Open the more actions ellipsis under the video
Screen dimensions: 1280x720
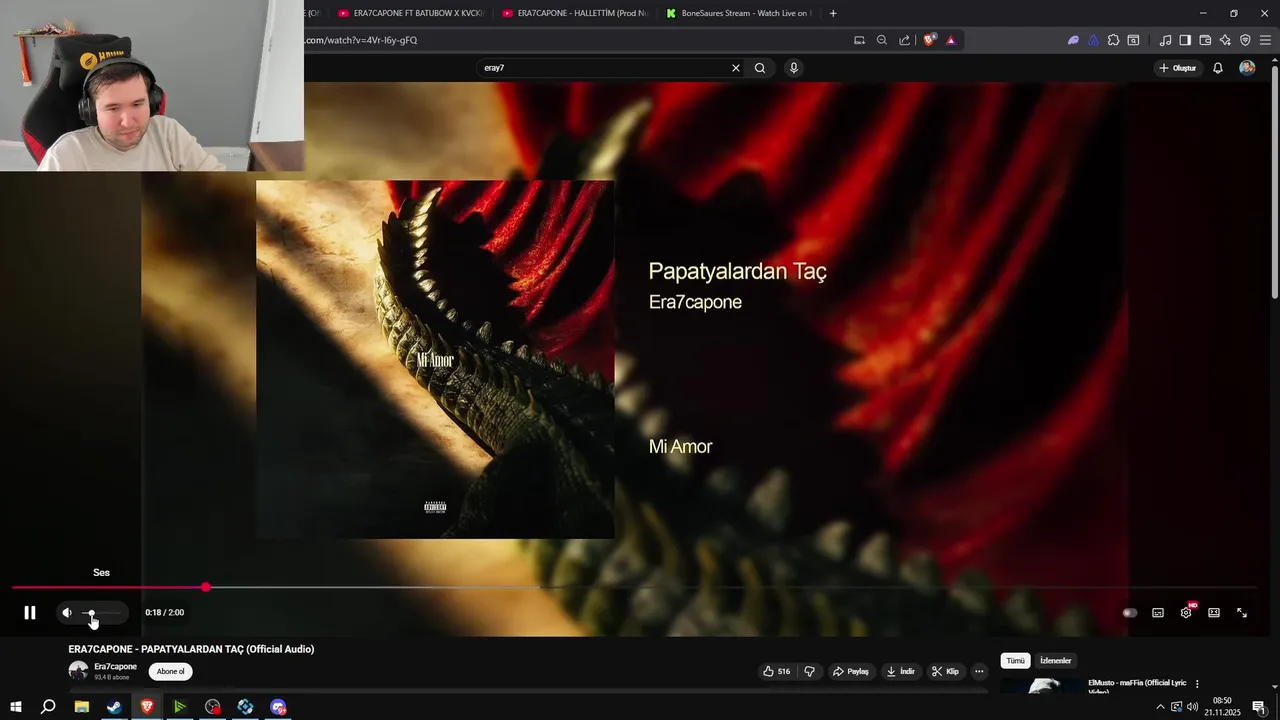980,671
